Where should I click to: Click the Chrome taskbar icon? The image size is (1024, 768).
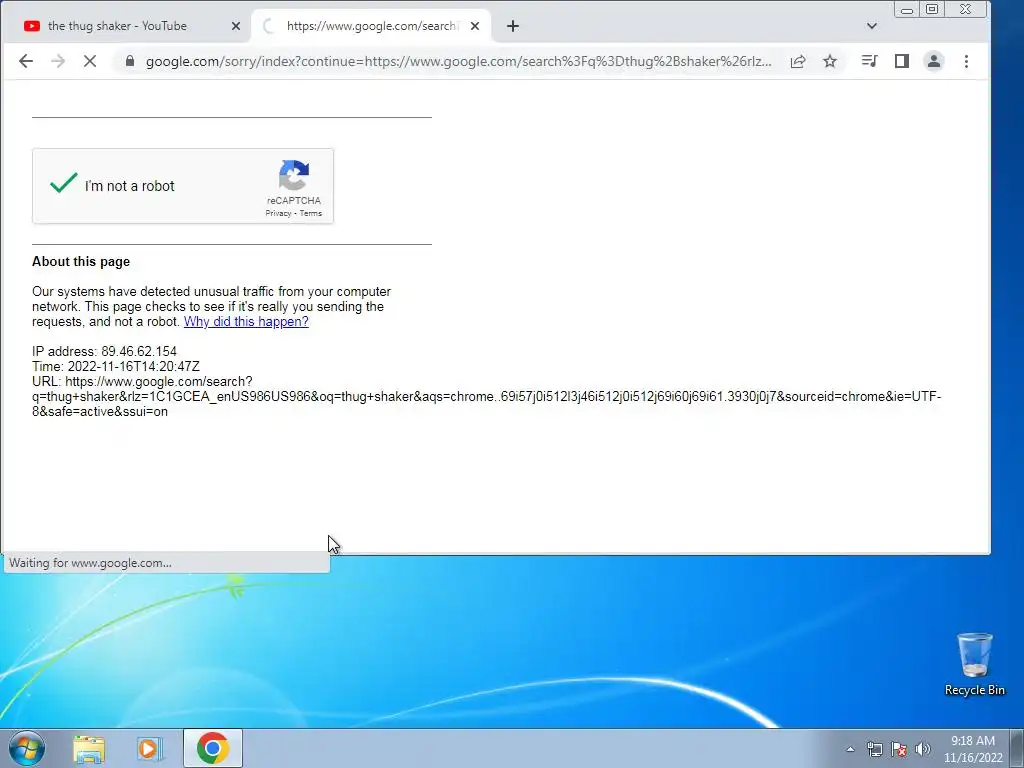pyautogui.click(x=212, y=748)
